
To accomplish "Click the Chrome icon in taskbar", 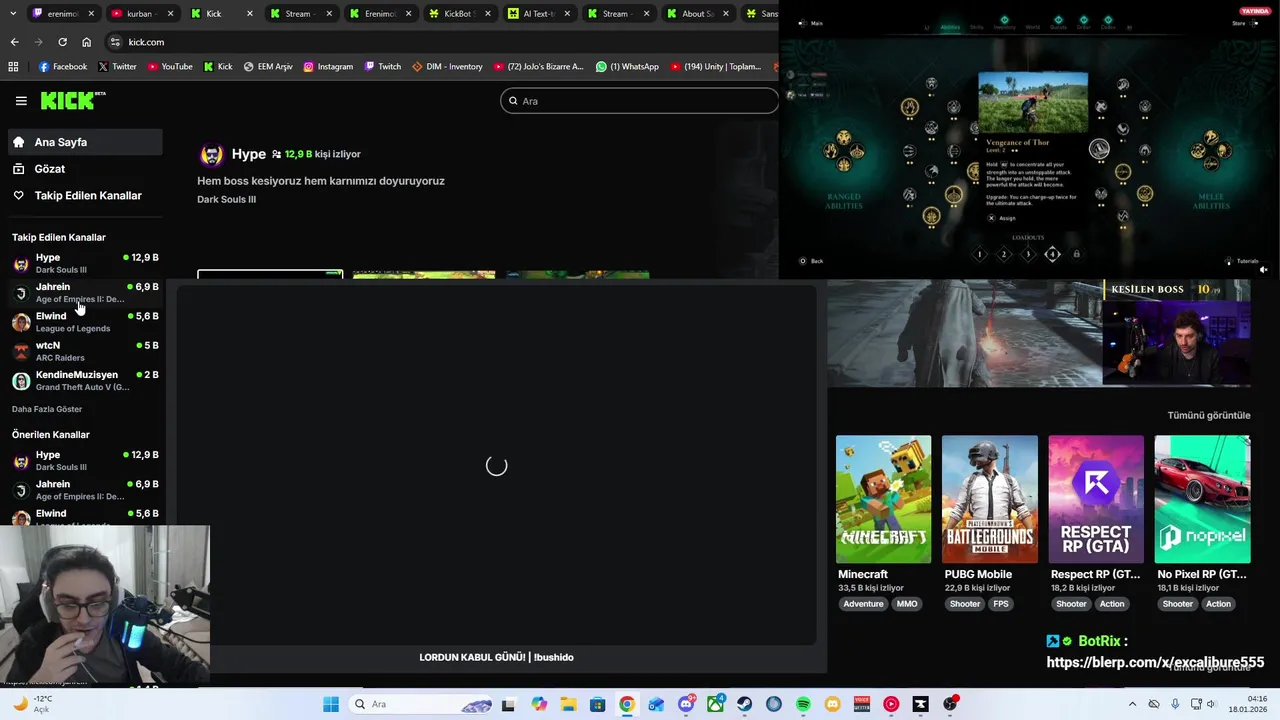I will 626,704.
